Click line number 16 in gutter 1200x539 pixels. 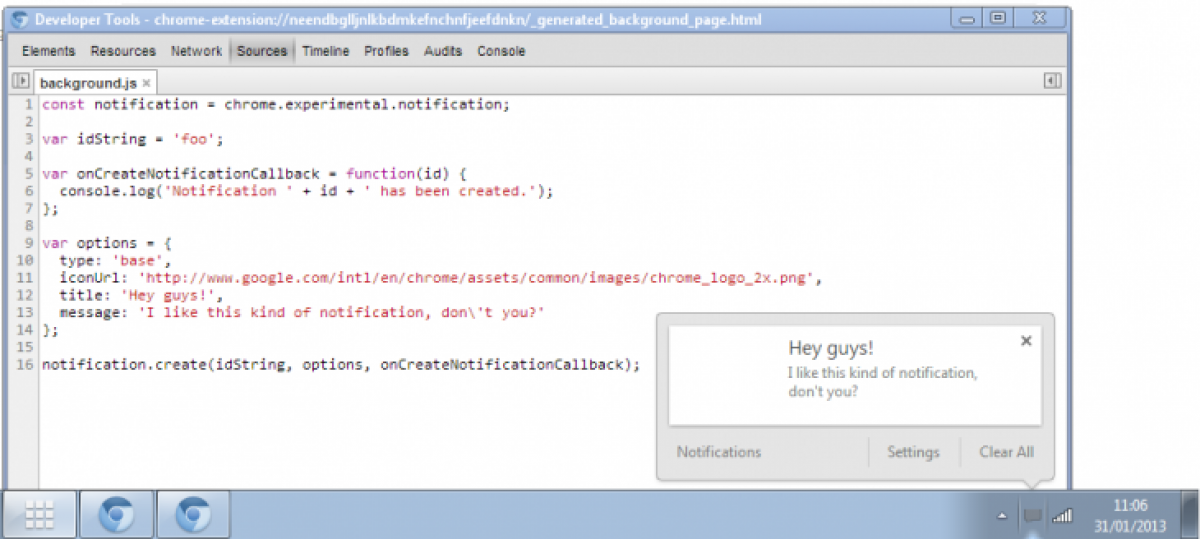[29, 365]
